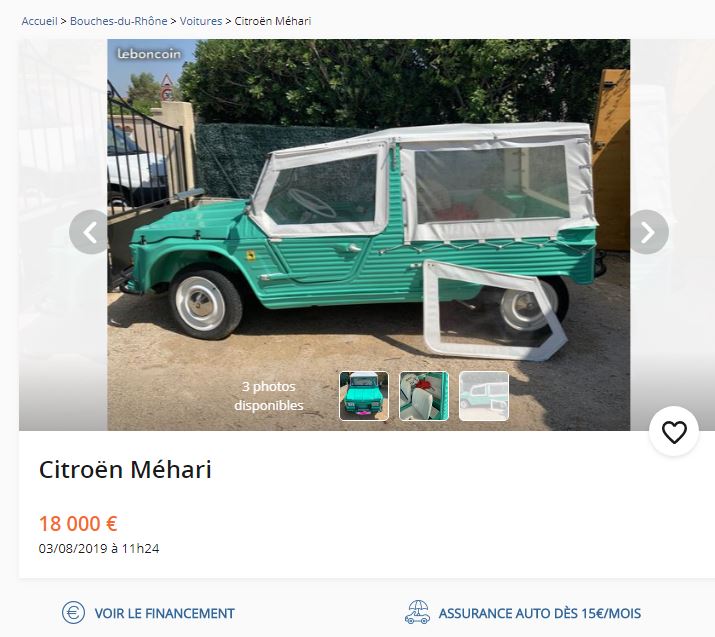Select the side-view faded thumbnail
The height and width of the screenshot is (637, 715).
[x=484, y=396]
